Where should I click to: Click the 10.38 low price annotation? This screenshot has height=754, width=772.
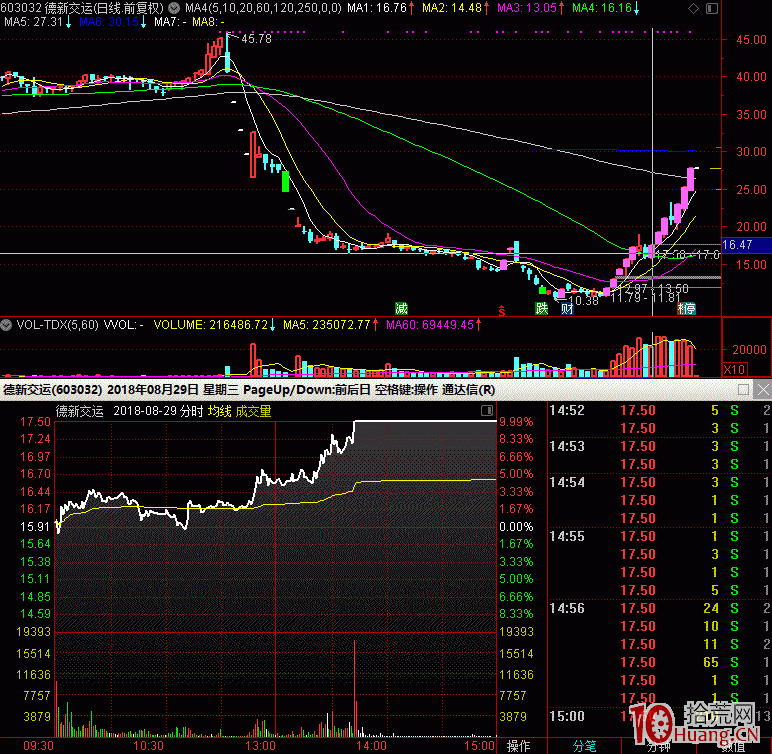click(x=583, y=300)
